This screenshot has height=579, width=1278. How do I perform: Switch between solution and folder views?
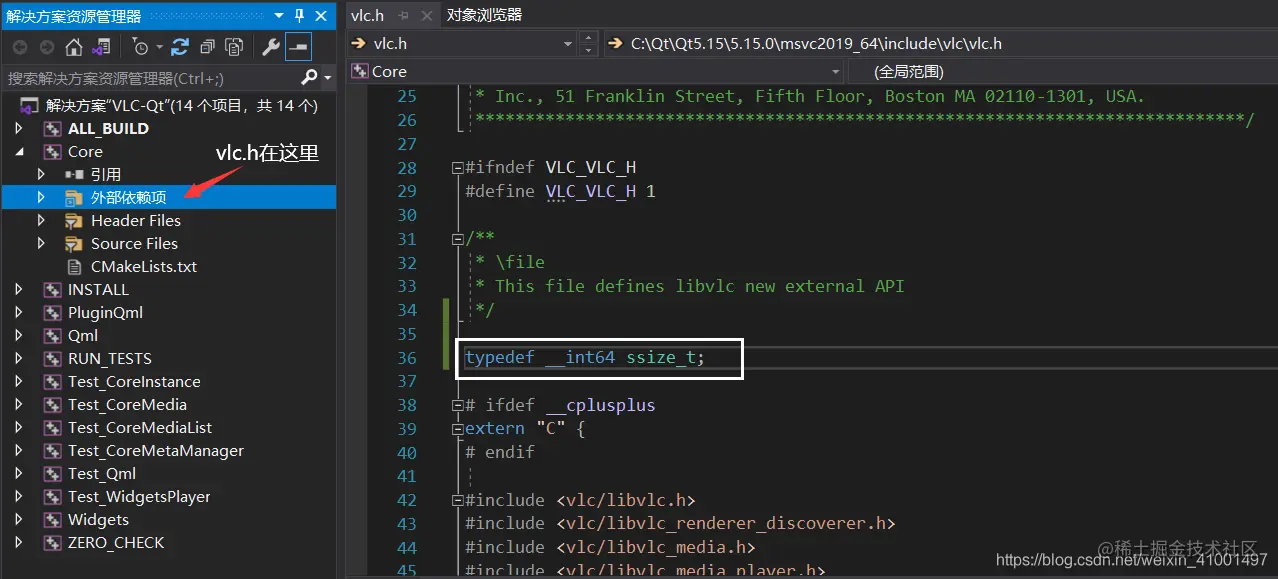(100, 47)
